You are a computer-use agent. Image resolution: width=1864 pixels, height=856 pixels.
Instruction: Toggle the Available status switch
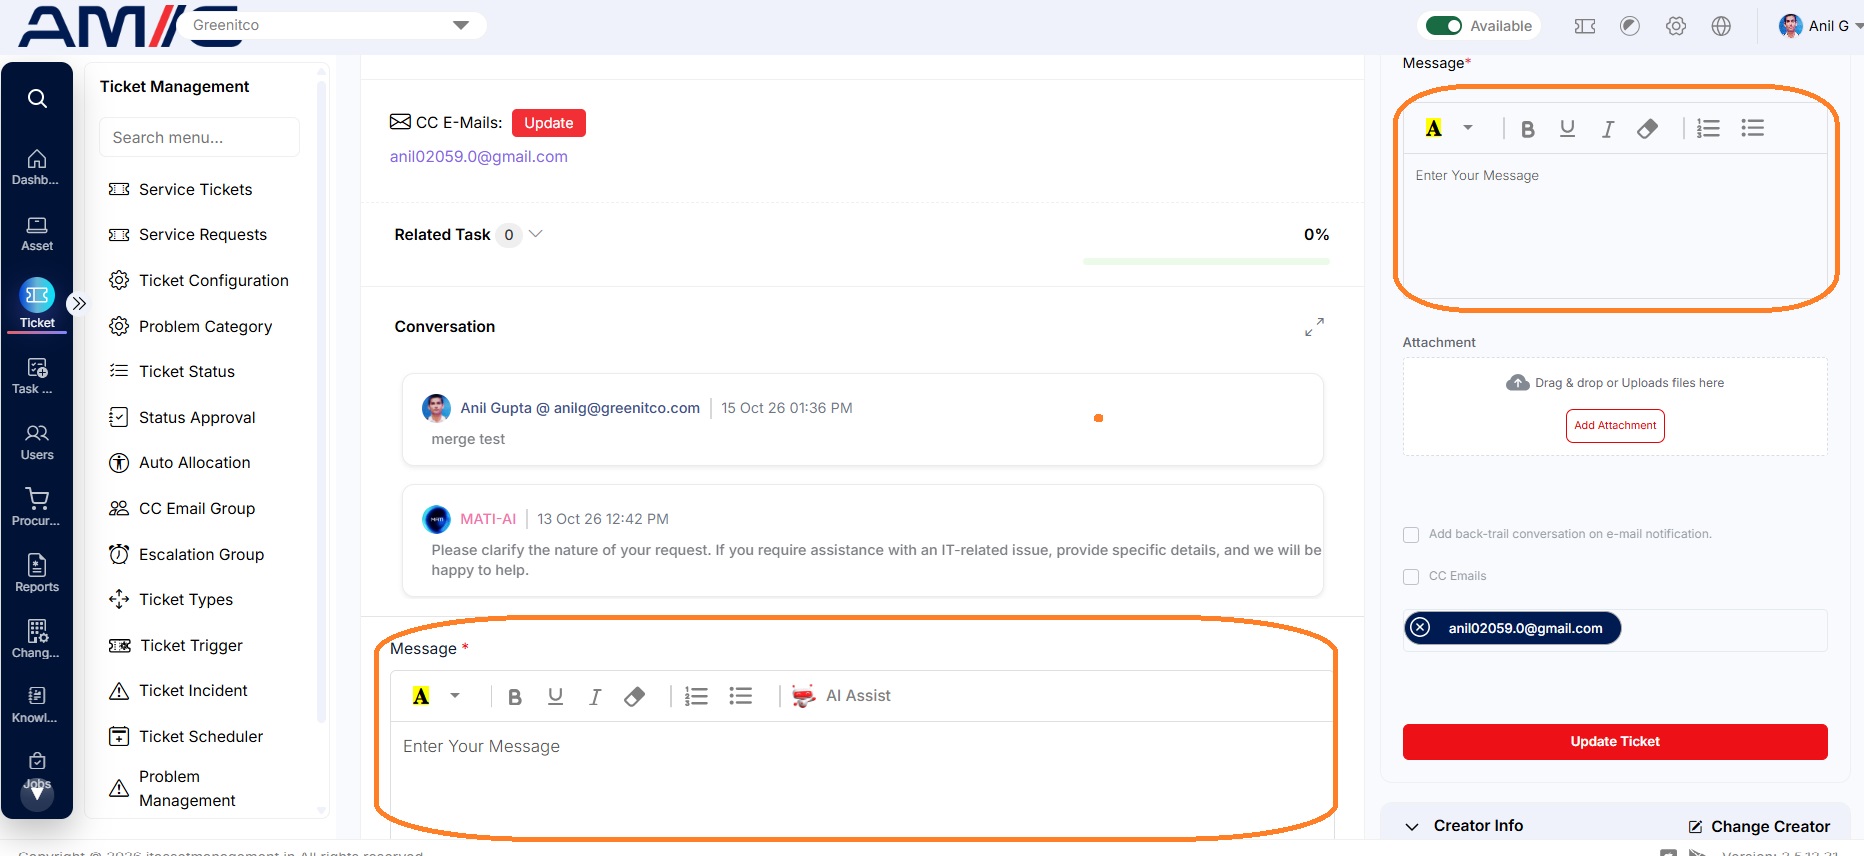(1444, 26)
